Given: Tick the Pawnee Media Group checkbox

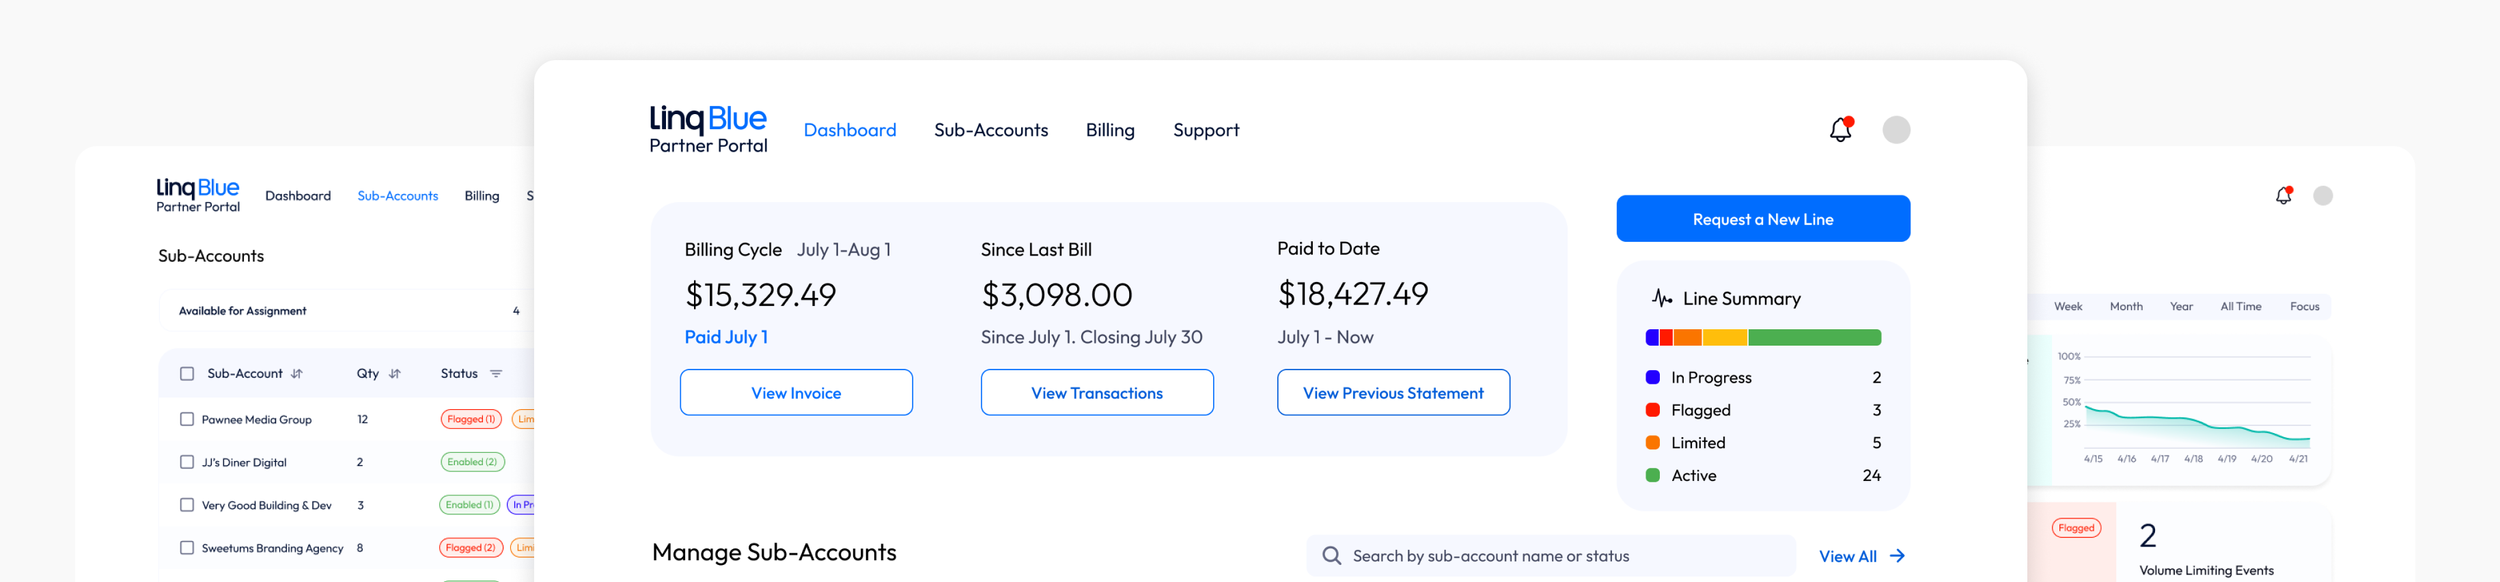Looking at the screenshot, I should coord(187,420).
